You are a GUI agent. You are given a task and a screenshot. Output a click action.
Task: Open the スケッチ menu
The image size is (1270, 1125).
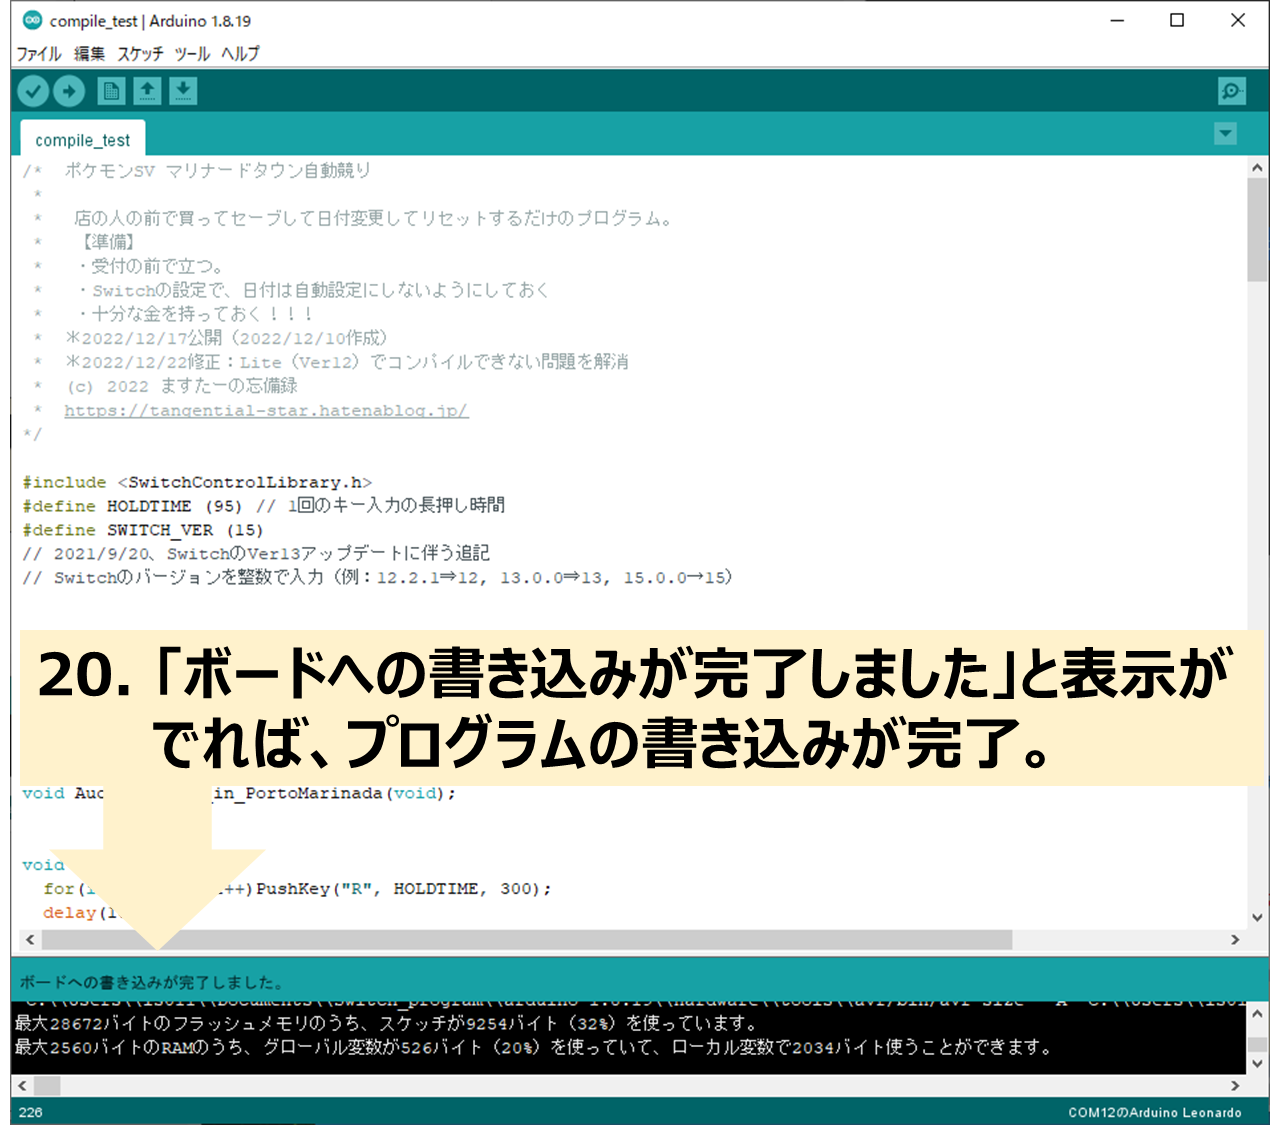[x=140, y=53]
